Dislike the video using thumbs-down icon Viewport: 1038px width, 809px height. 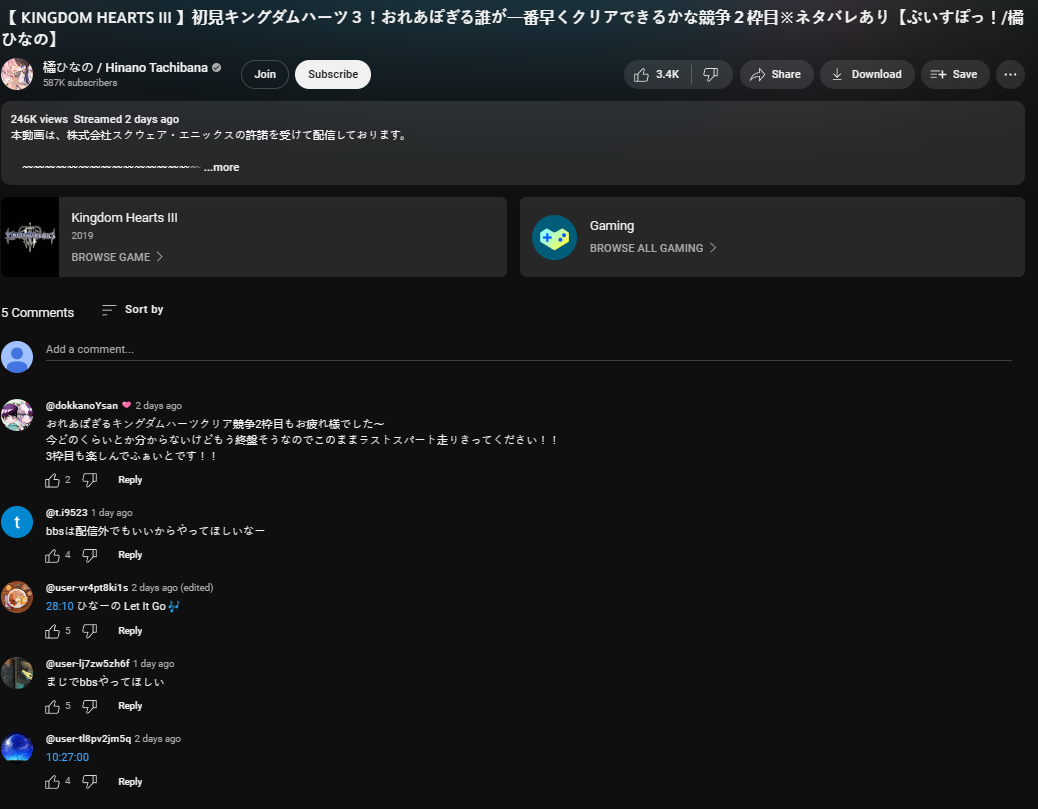[711, 74]
